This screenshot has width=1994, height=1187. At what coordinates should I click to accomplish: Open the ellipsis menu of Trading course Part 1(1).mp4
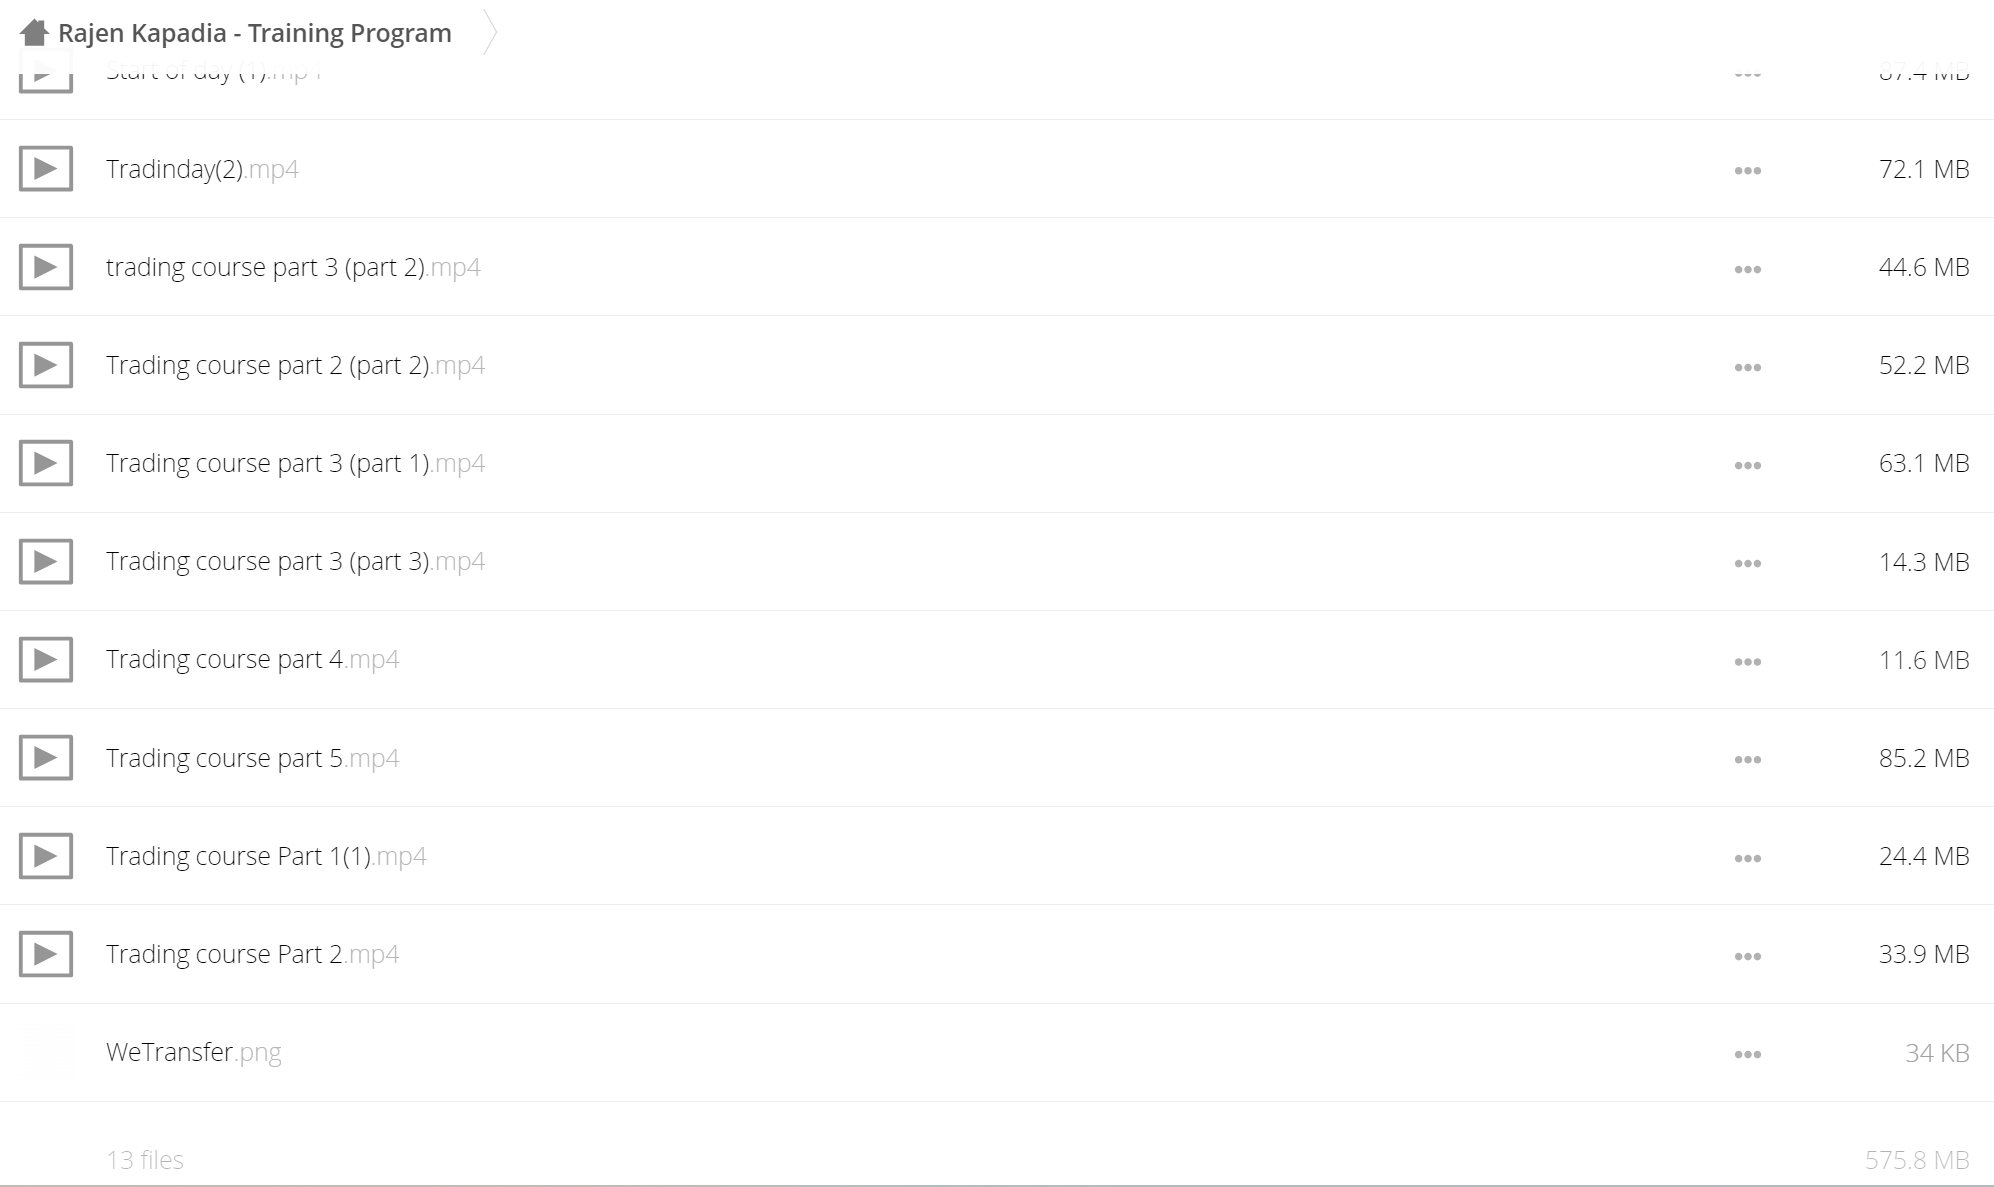[1748, 858]
